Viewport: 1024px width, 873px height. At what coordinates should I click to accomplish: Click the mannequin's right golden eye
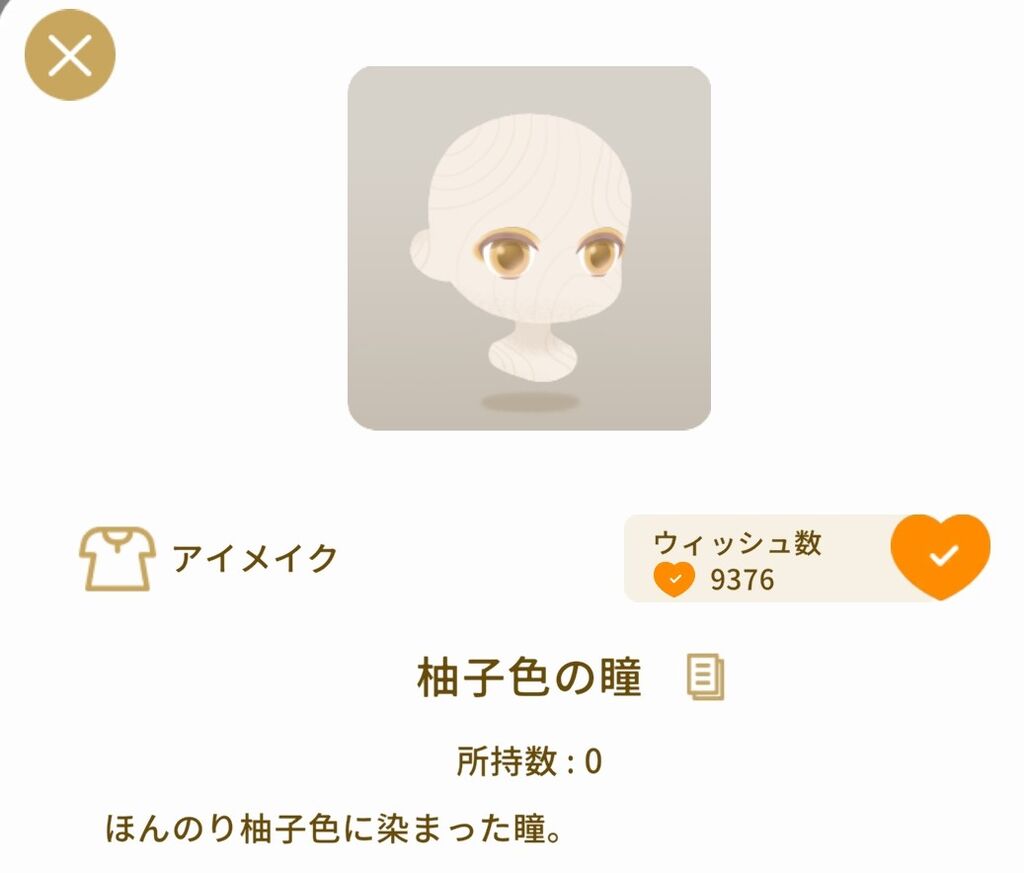point(600,251)
